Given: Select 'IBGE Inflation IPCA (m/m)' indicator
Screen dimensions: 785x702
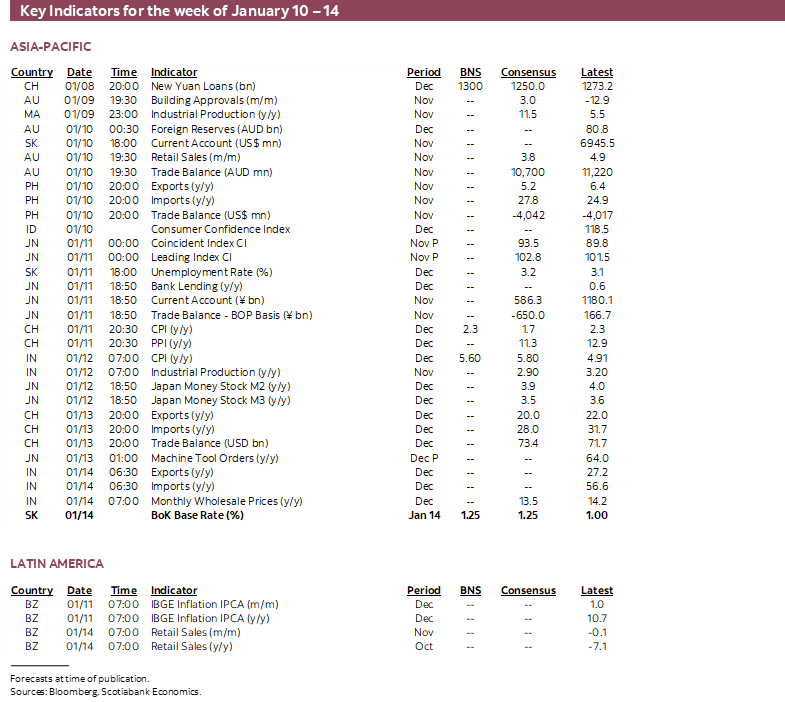Looking at the screenshot, I should (x=214, y=604).
